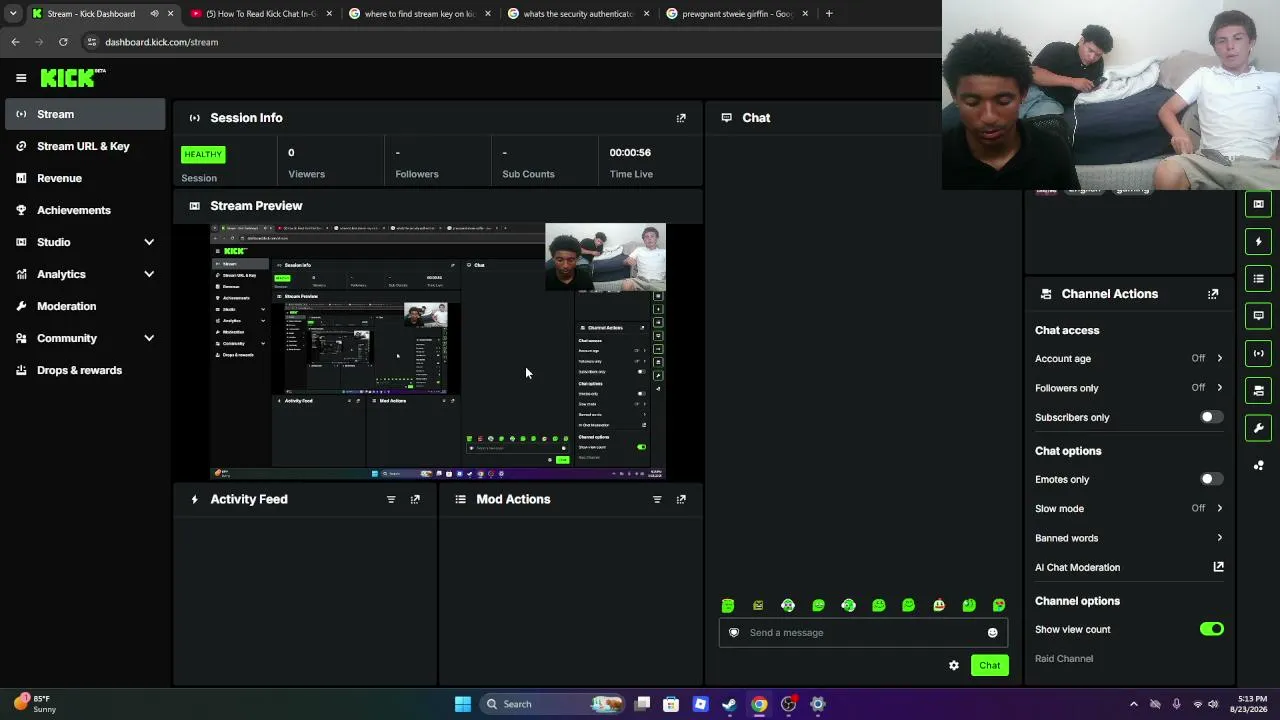Screen dimensions: 1280x720
Task: Show hidden system tray icons
Action: 1133,704
